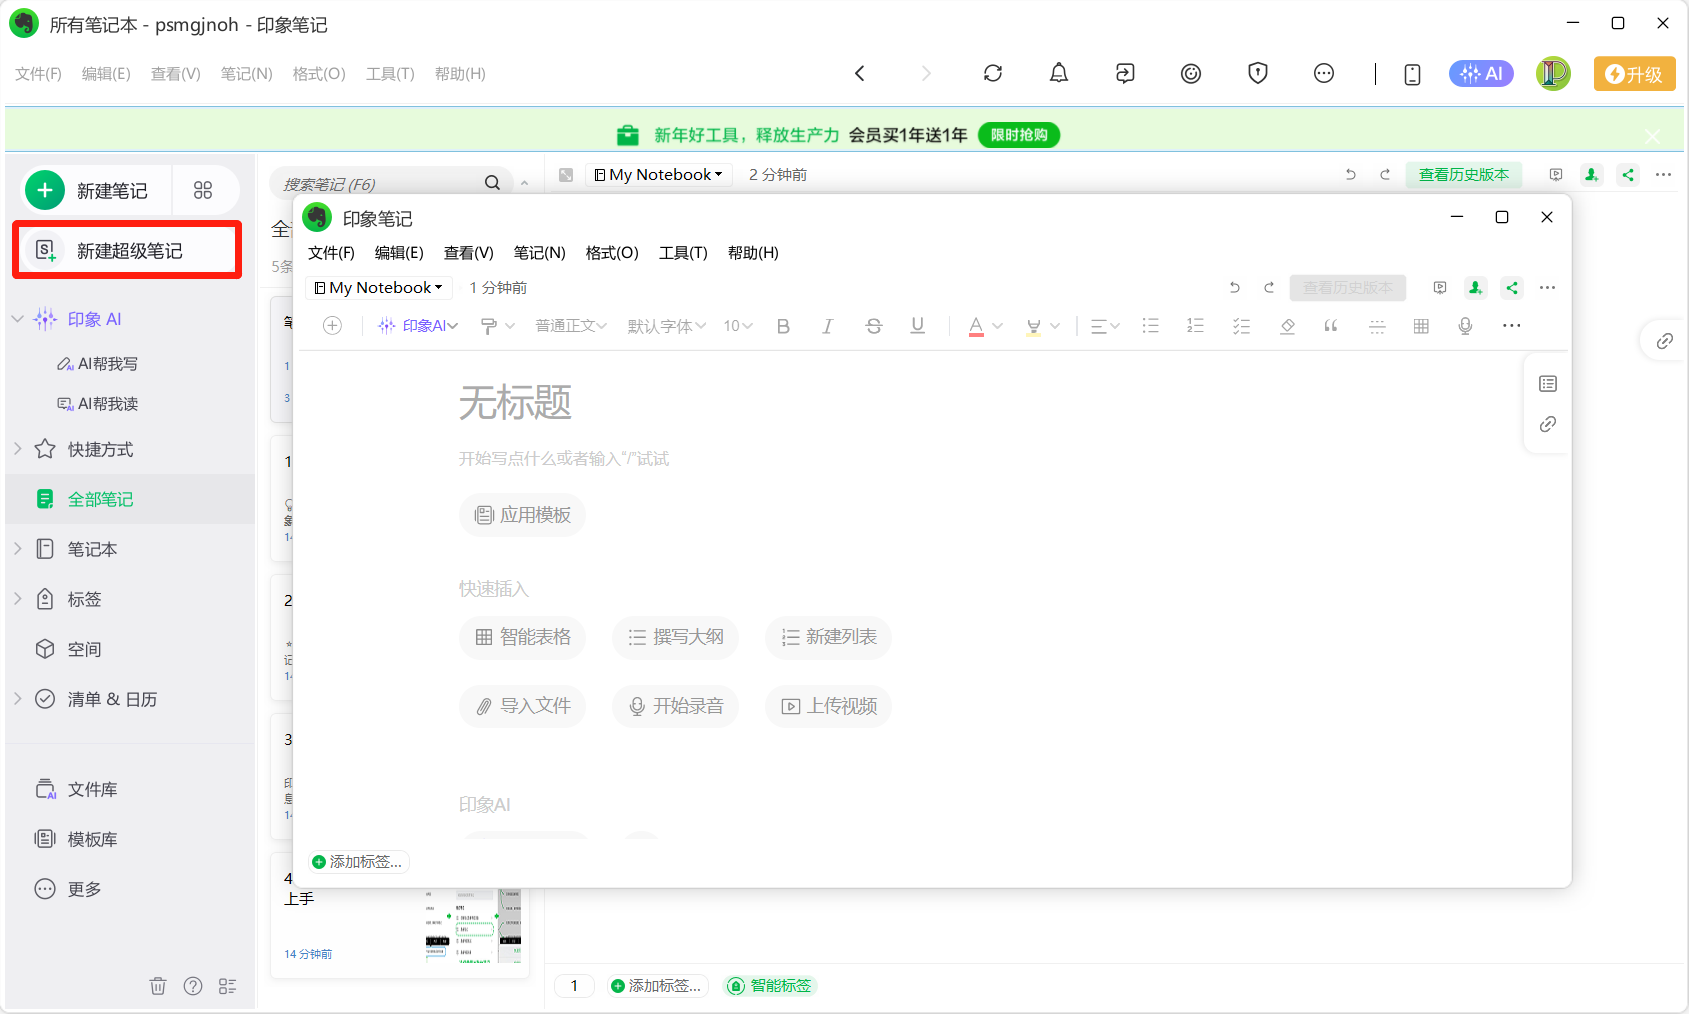Select 全部笔记 in sidebar
The width and height of the screenshot is (1689, 1014).
130,499
